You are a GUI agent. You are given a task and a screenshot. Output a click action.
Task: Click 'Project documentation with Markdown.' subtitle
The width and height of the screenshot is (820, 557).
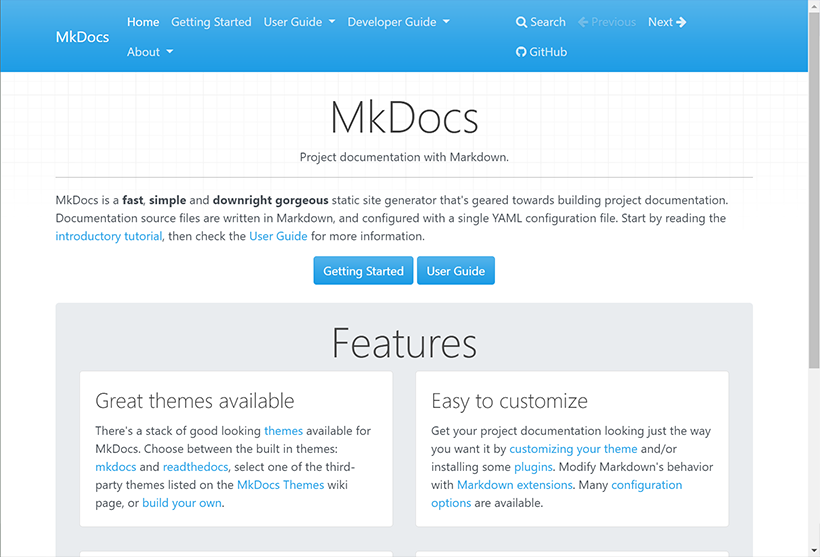(404, 157)
